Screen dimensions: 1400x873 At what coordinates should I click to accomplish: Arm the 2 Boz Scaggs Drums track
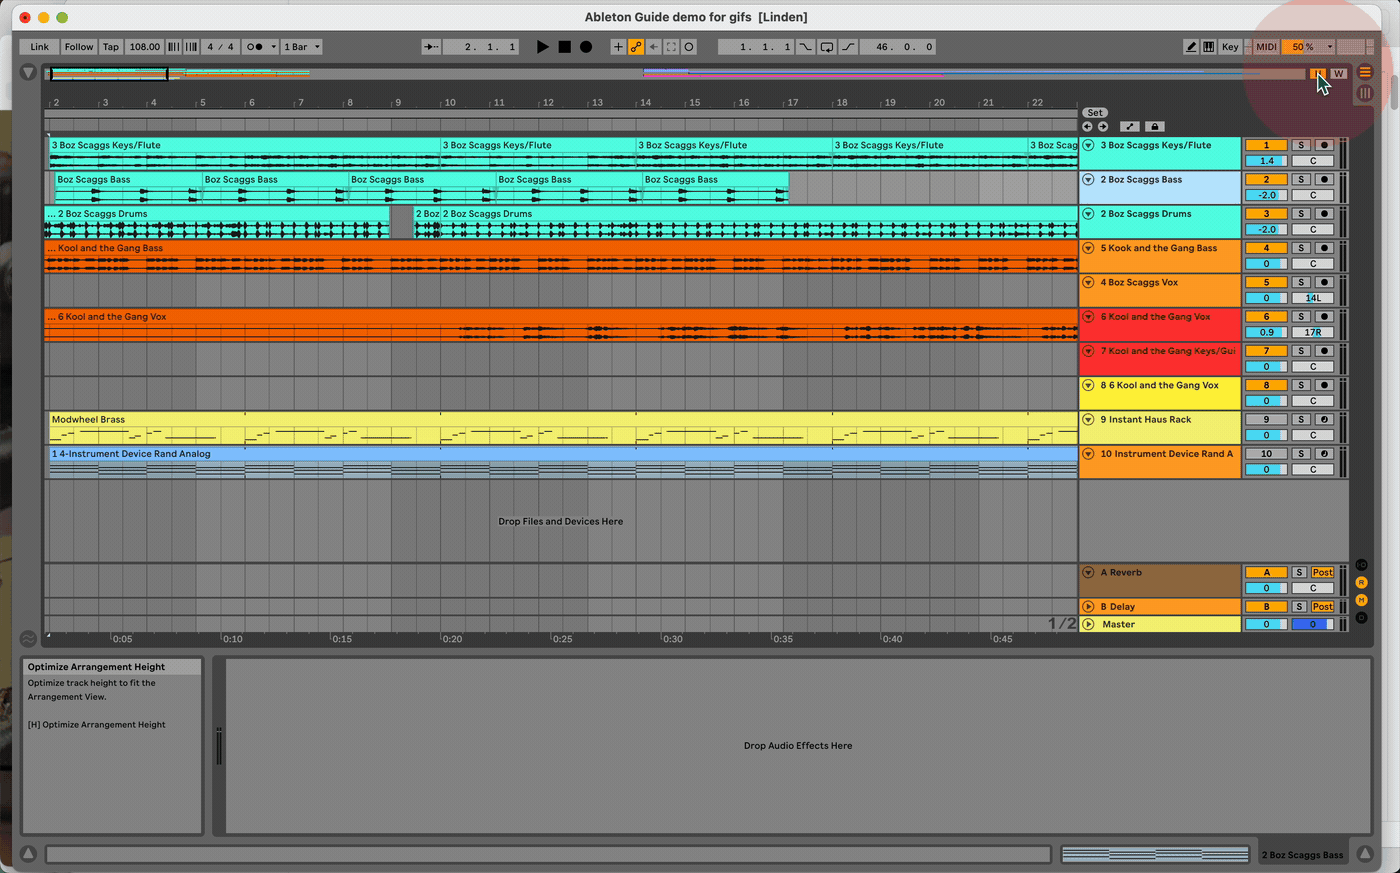tap(1324, 214)
